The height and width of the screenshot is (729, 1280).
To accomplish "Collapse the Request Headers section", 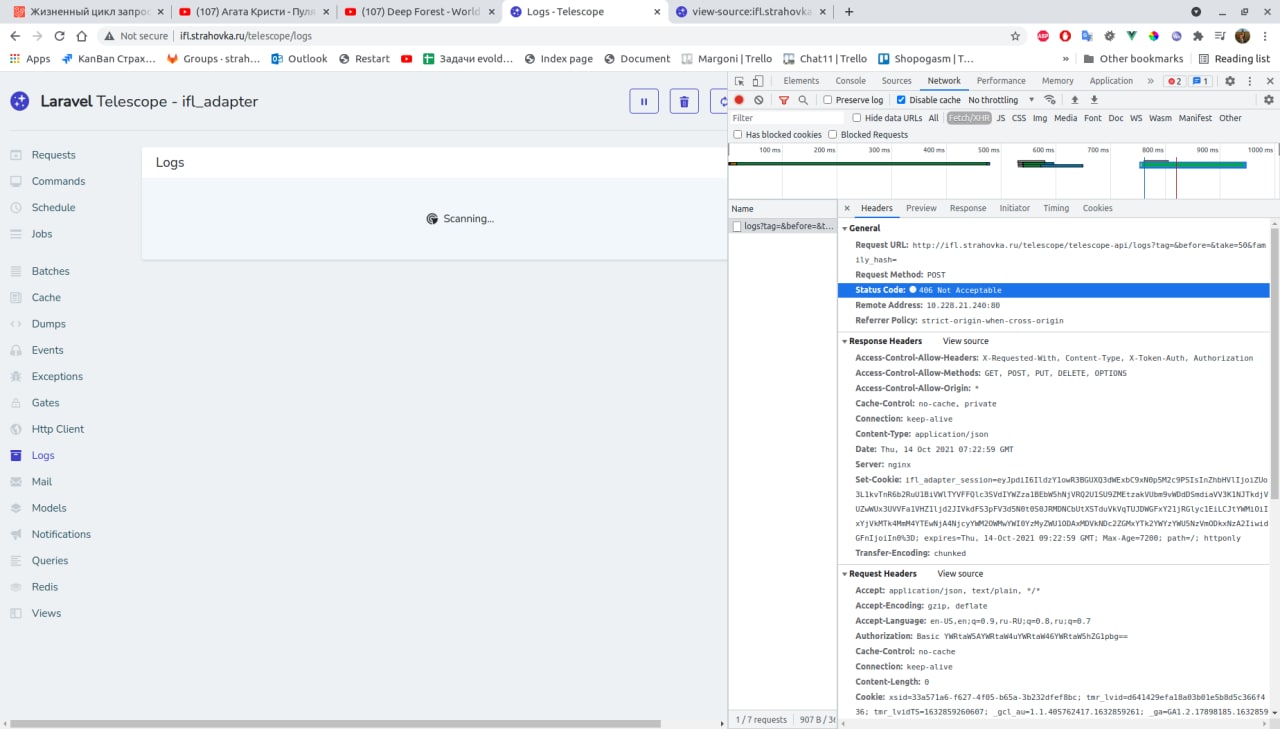I will pos(845,574).
